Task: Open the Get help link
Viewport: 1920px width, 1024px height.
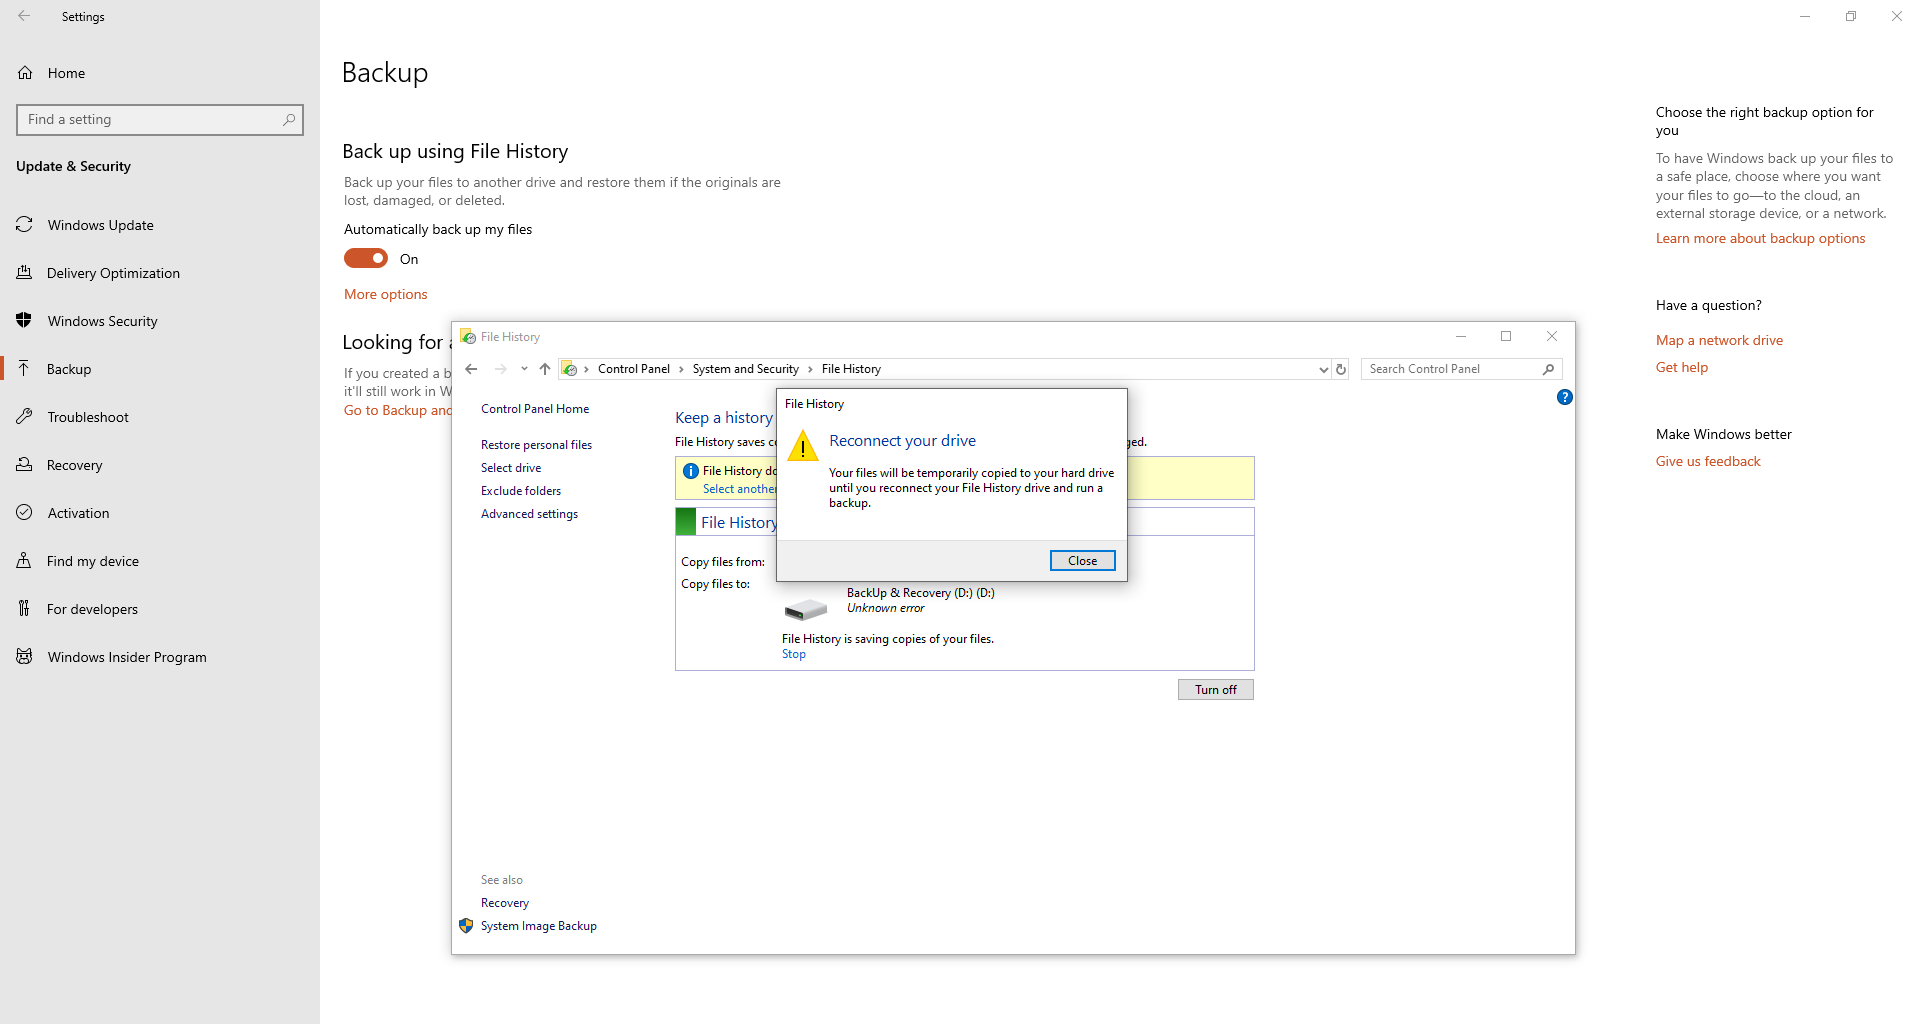Action: [1681, 367]
